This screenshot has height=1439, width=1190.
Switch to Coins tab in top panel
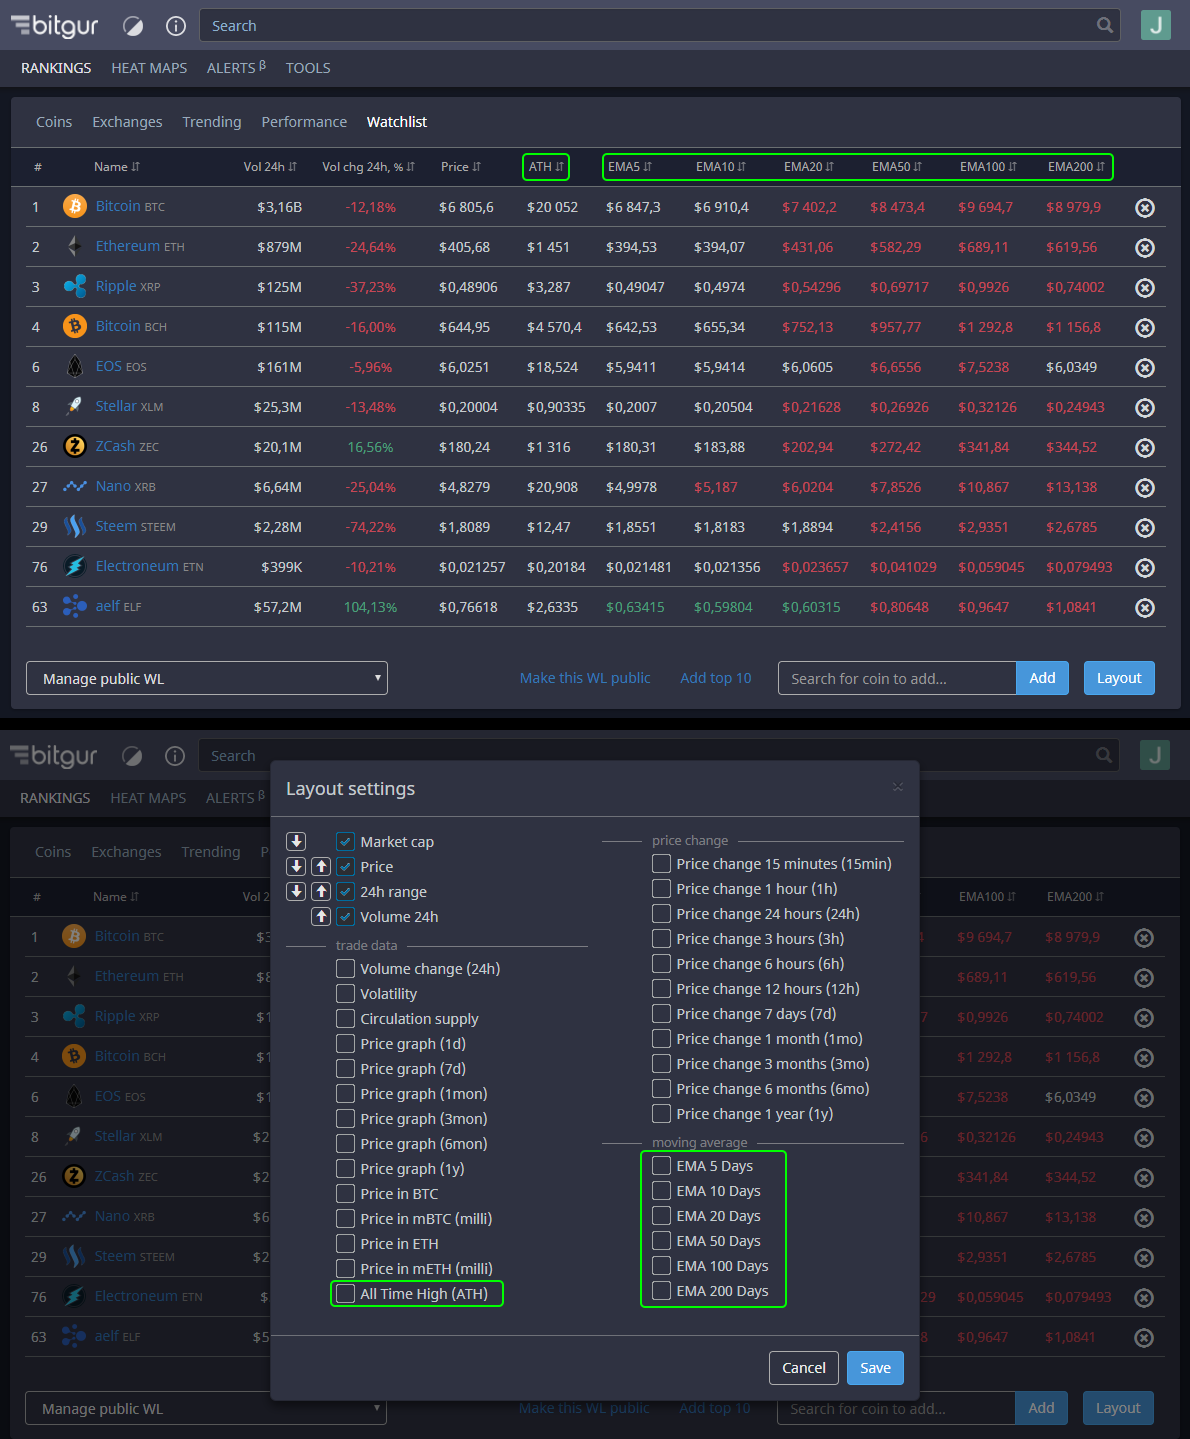(x=54, y=122)
